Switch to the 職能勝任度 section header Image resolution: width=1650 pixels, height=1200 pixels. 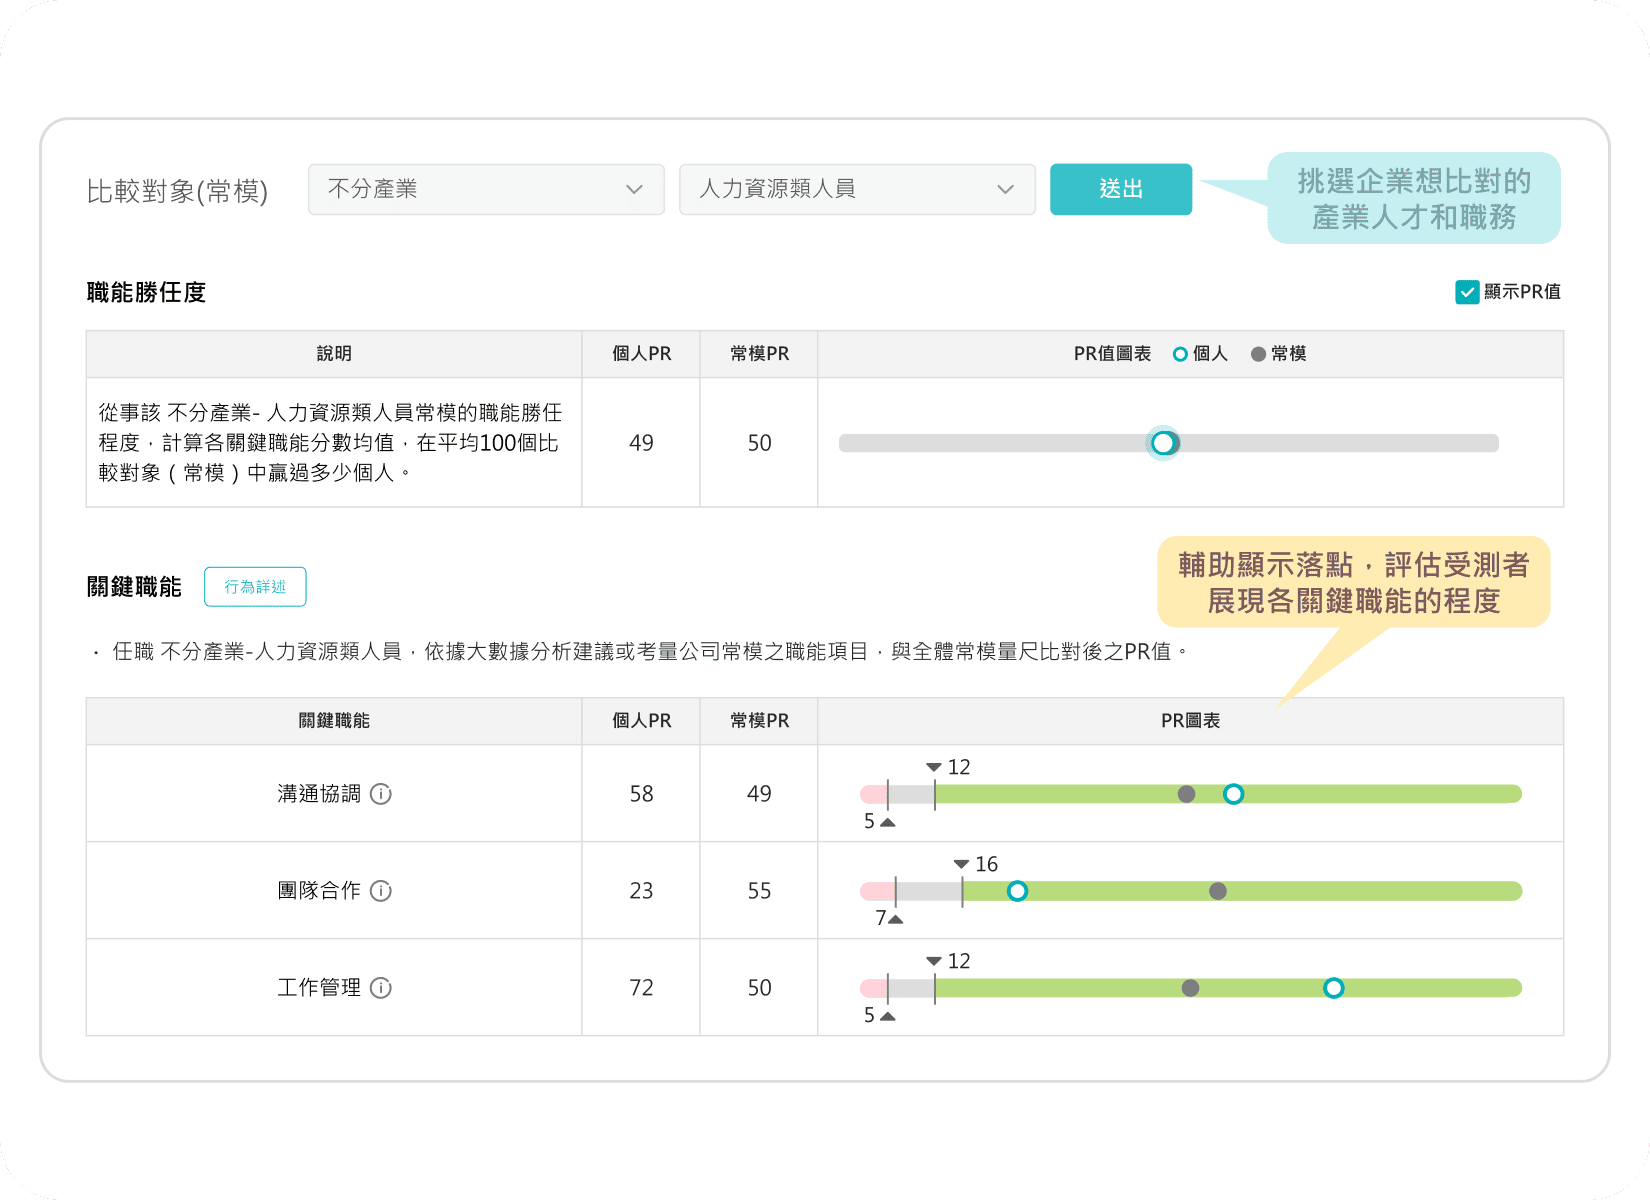[144, 292]
